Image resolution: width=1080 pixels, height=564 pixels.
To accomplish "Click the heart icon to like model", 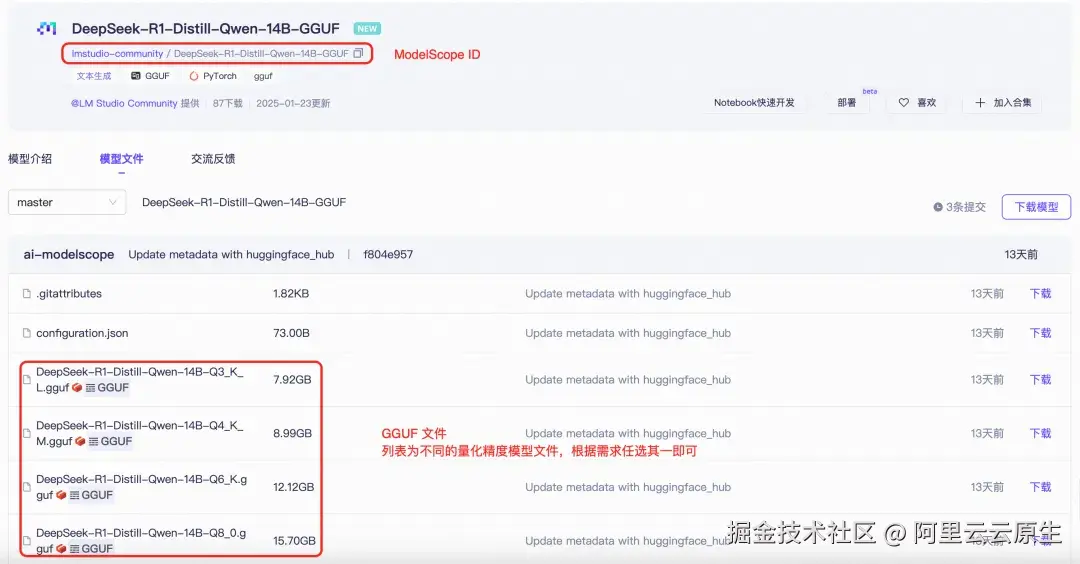I will pyautogui.click(x=904, y=103).
